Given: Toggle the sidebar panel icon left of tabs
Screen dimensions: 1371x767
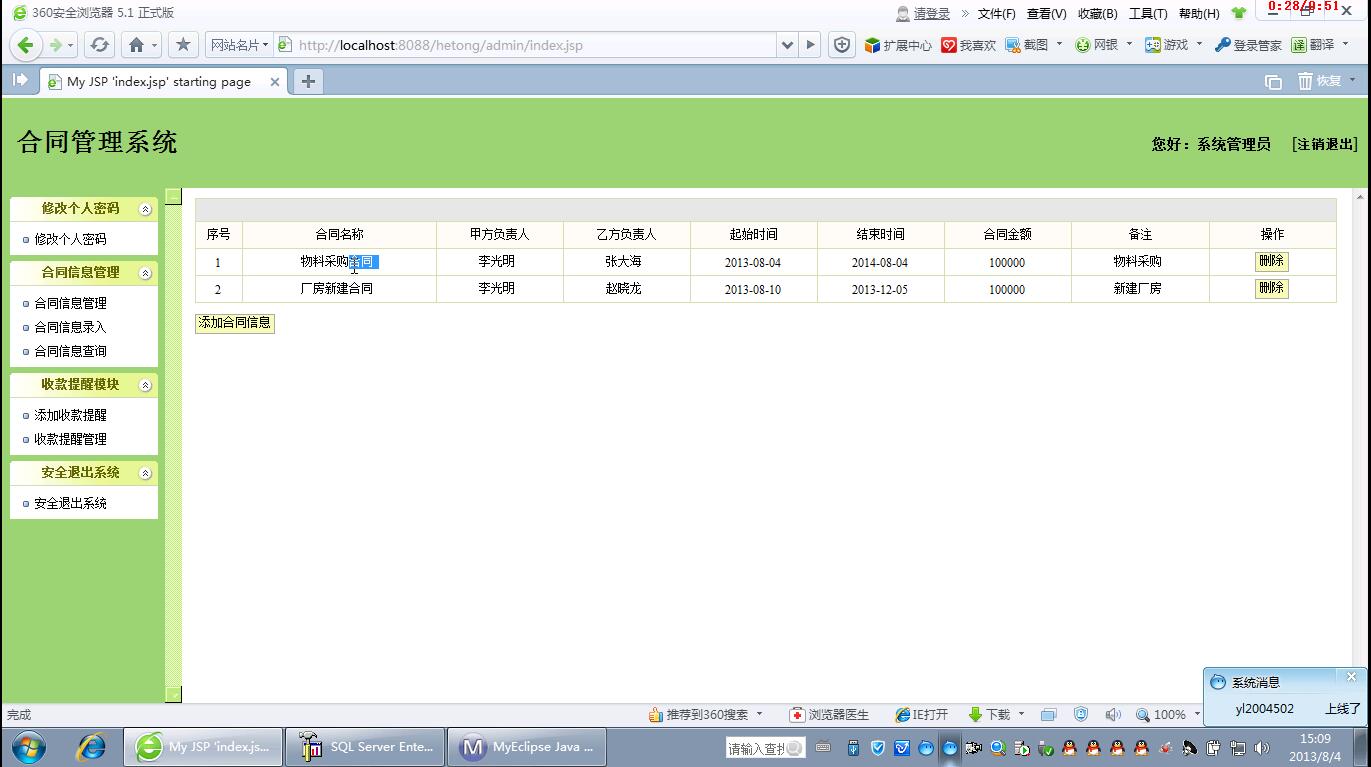Looking at the screenshot, I should coord(20,80).
